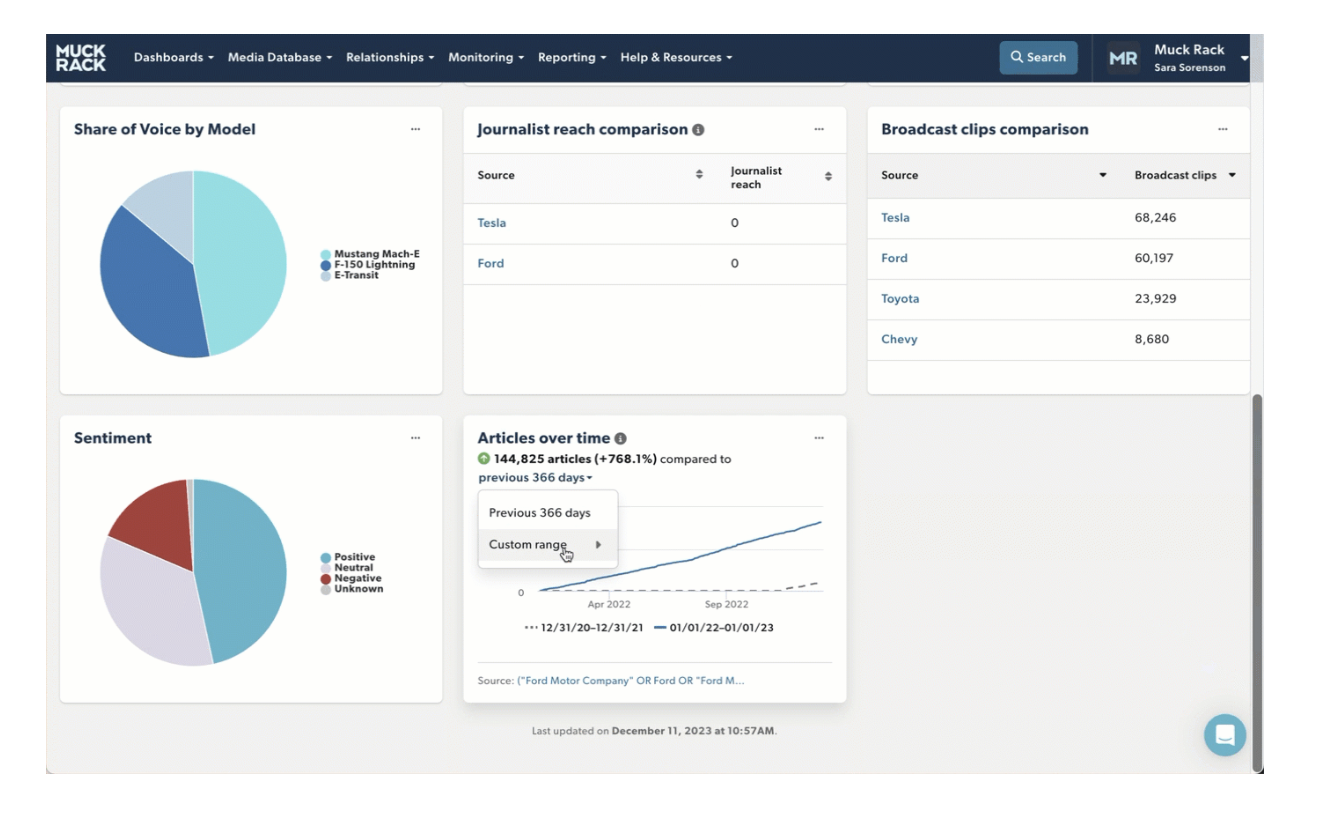Click the 01/01/22–01/01/23 chart legend entry
The height and width of the screenshot is (820, 1340).
pos(714,628)
